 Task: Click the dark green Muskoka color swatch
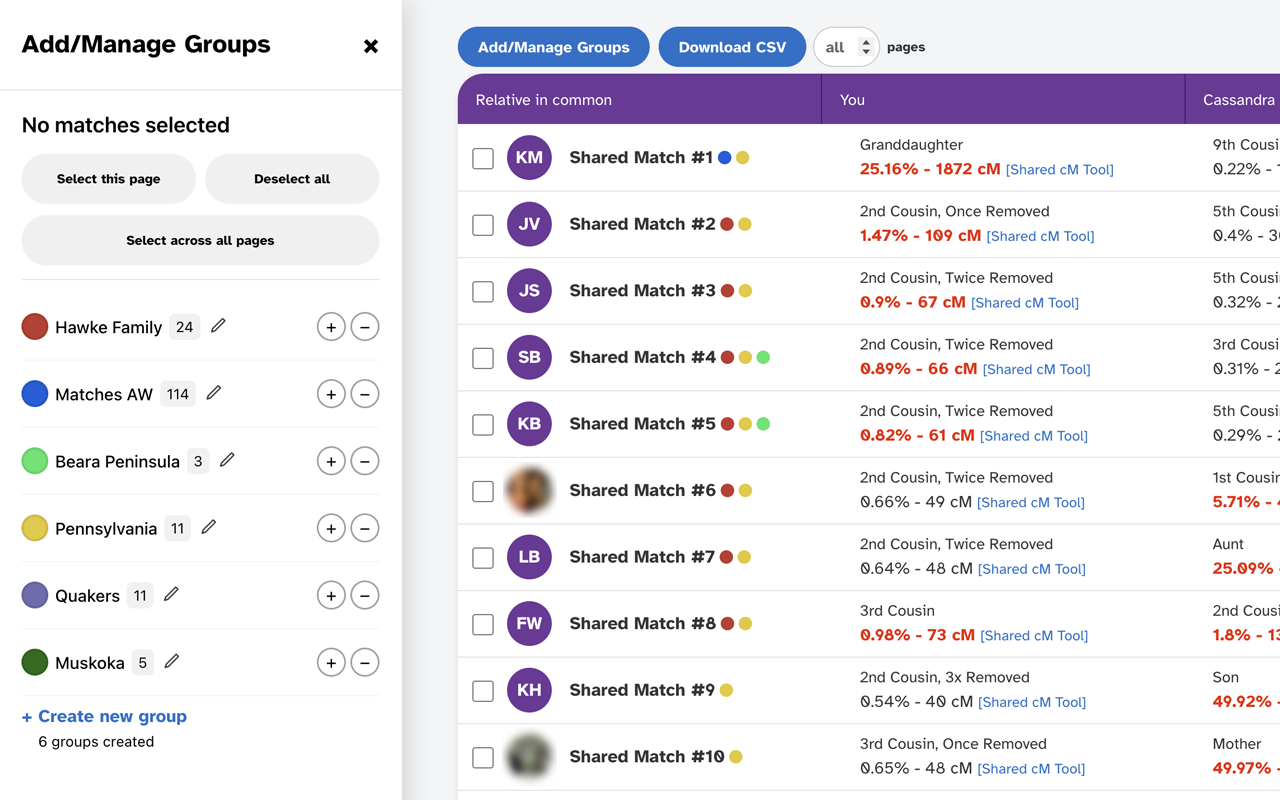point(35,662)
